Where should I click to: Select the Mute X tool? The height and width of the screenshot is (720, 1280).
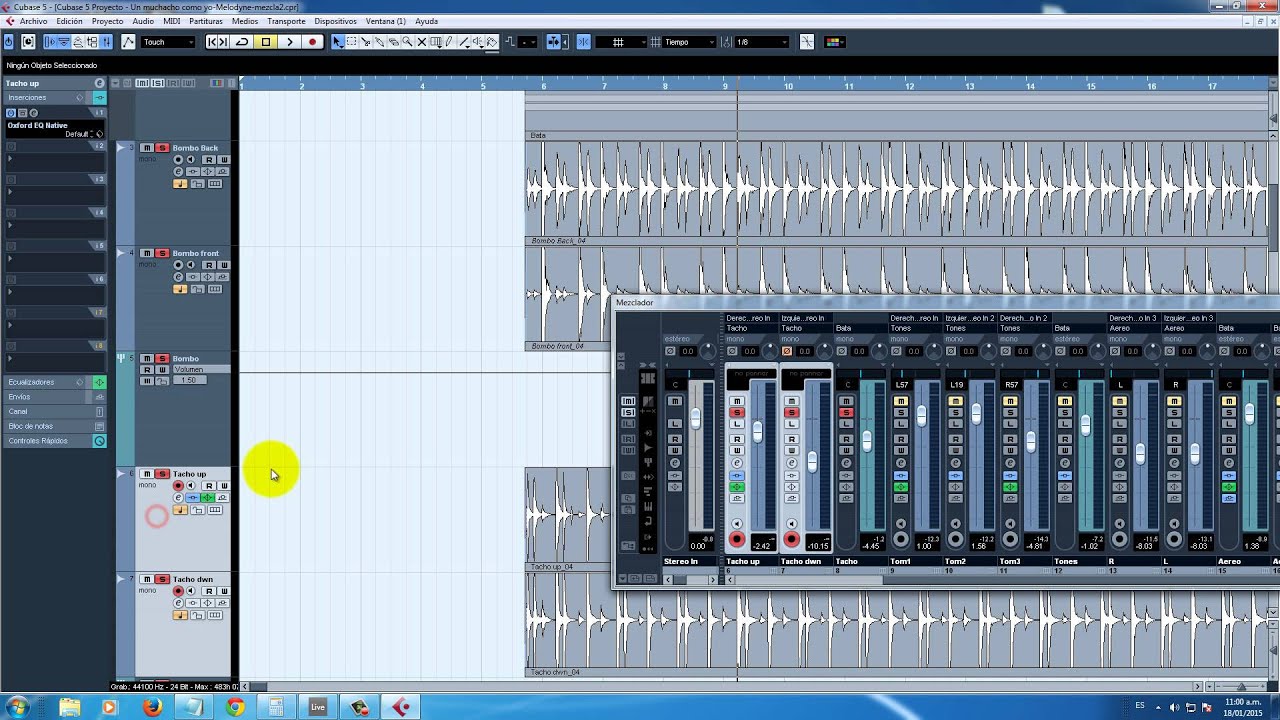[422, 42]
